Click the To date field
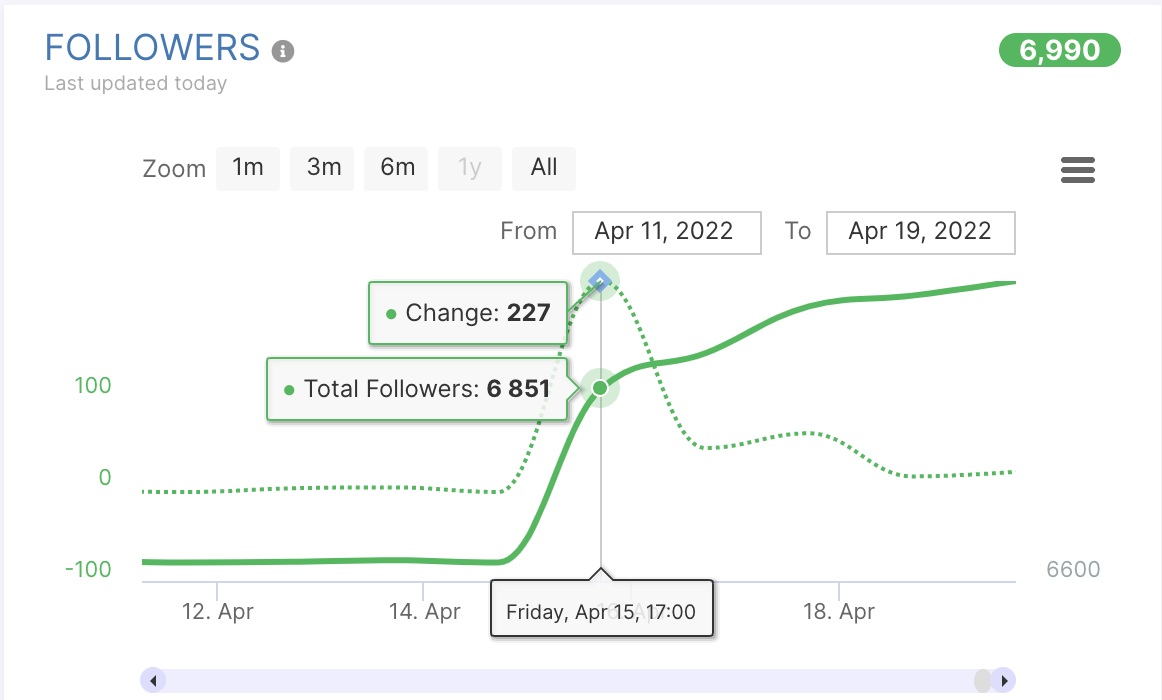 point(921,232)
